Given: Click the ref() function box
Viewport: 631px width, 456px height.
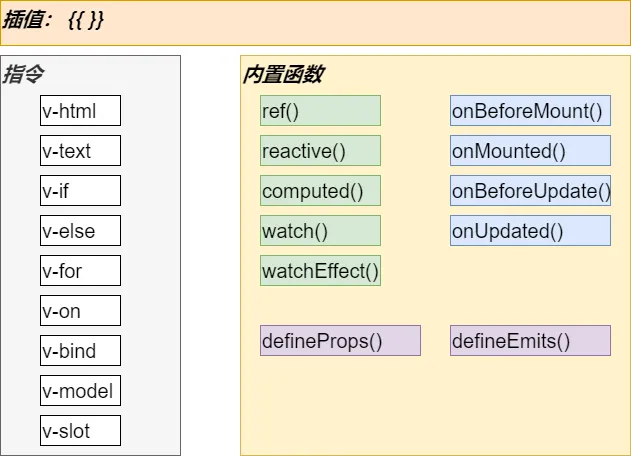Looking at the screenshot, I should 320,111.
